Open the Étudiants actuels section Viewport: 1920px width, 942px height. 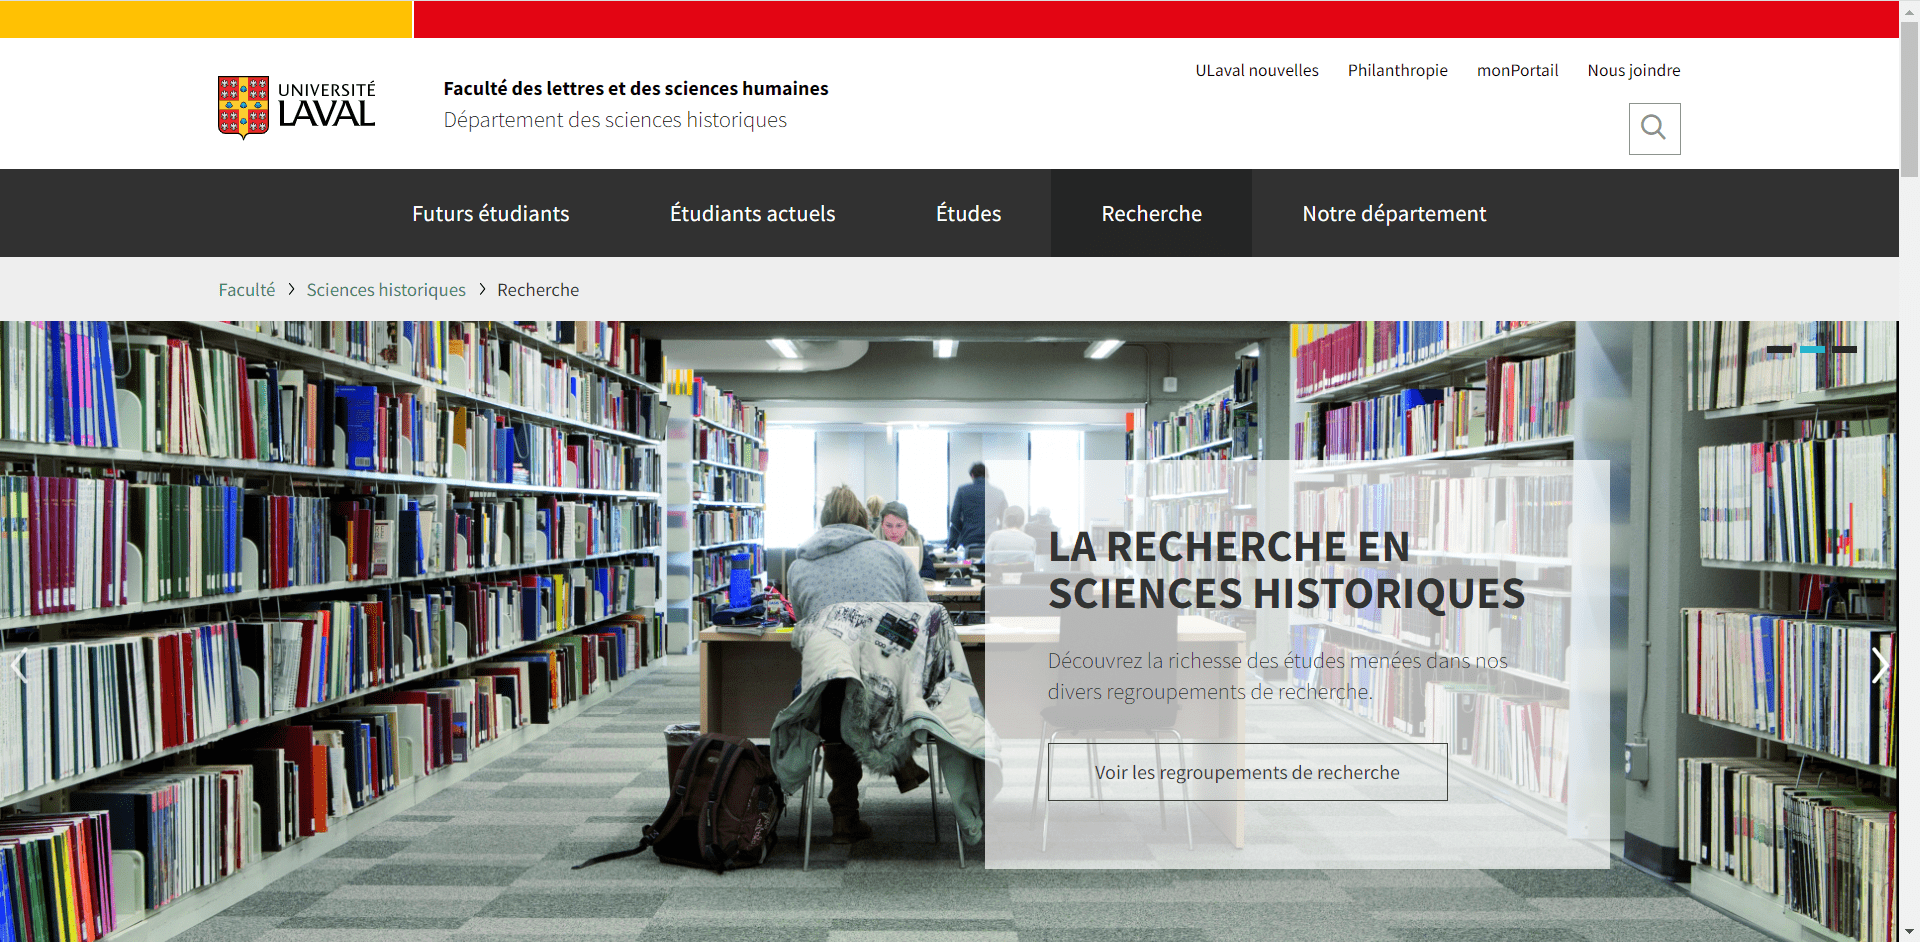[x=752, y=213]
